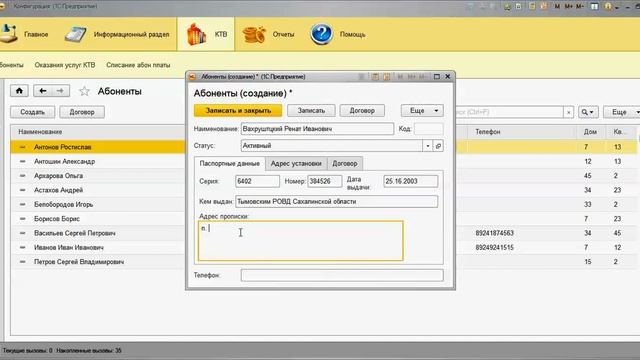640x360 pixels.
Task: Open the calendar icon in dialog title bar
Action: (x=387, y=77)
